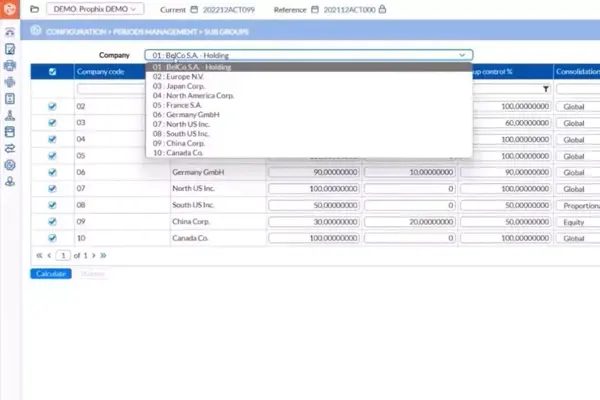Edit the 90,00000000 percentage for Germany GmbH

(314, 172)
